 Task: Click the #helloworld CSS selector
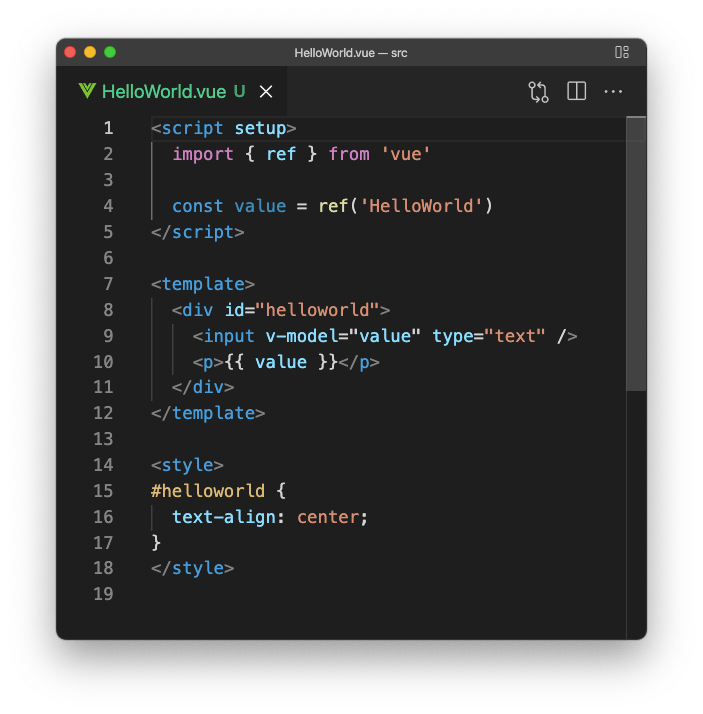[x=208, y=491]
